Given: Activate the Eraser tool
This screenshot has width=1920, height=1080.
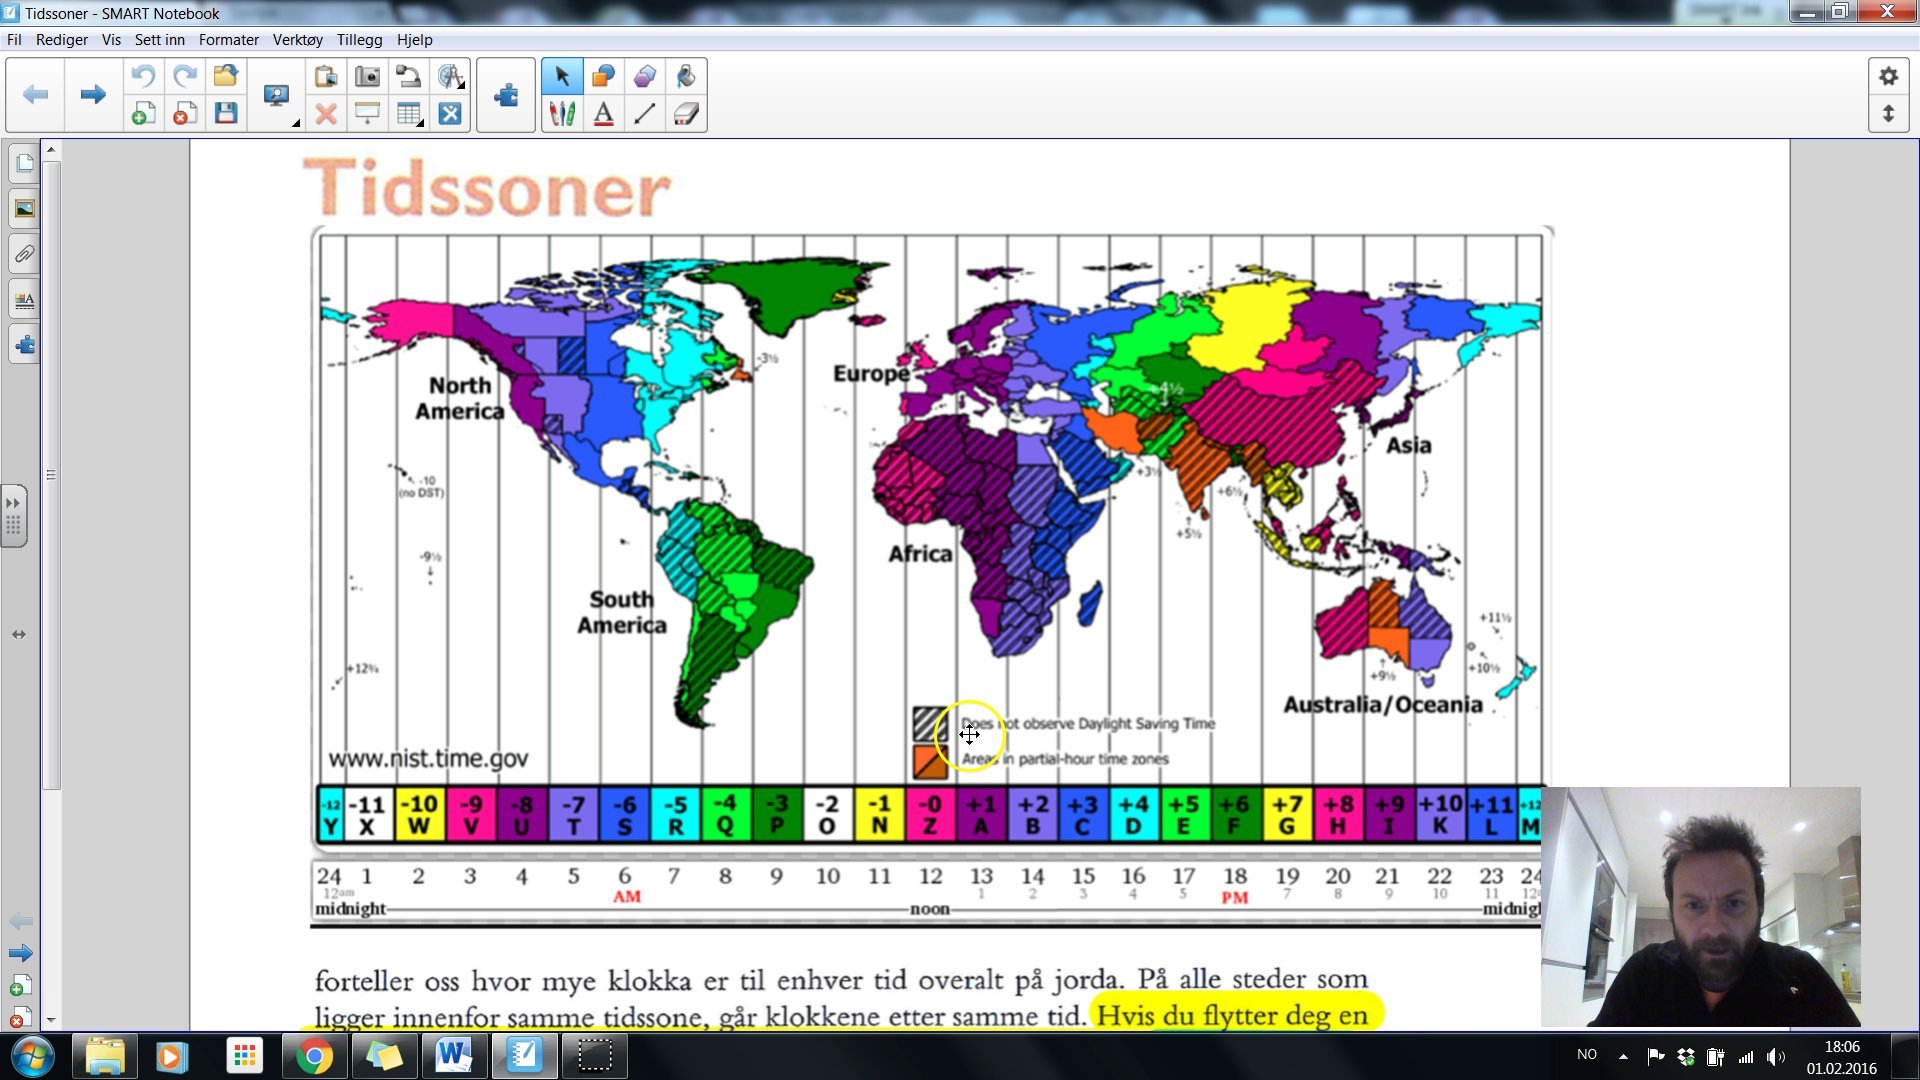Looking at the screenshot, I should pos(686,114).
